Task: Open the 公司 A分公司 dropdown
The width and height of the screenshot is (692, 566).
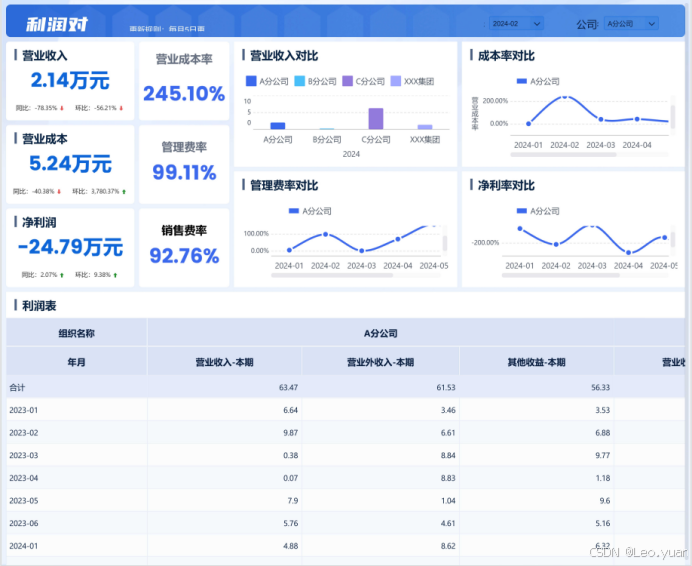Action: pos(631,23)
